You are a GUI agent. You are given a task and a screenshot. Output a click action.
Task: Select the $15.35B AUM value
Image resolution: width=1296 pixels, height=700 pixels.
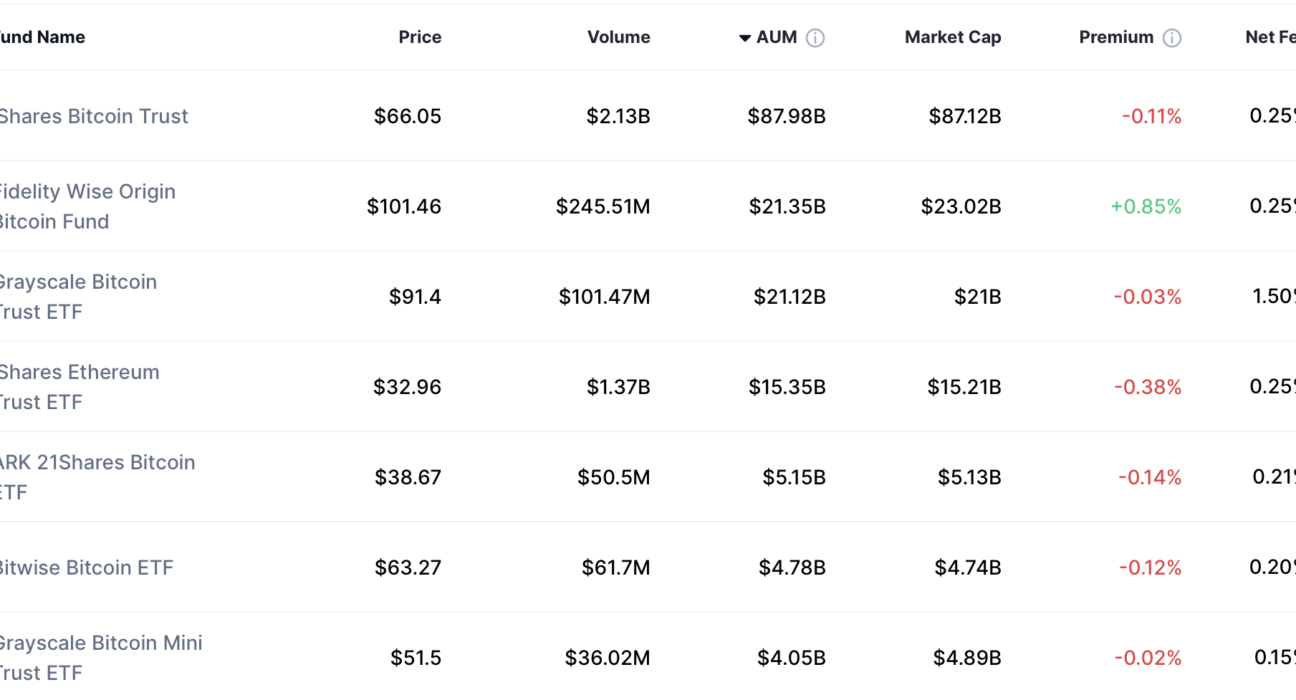(x=788, y=386)
